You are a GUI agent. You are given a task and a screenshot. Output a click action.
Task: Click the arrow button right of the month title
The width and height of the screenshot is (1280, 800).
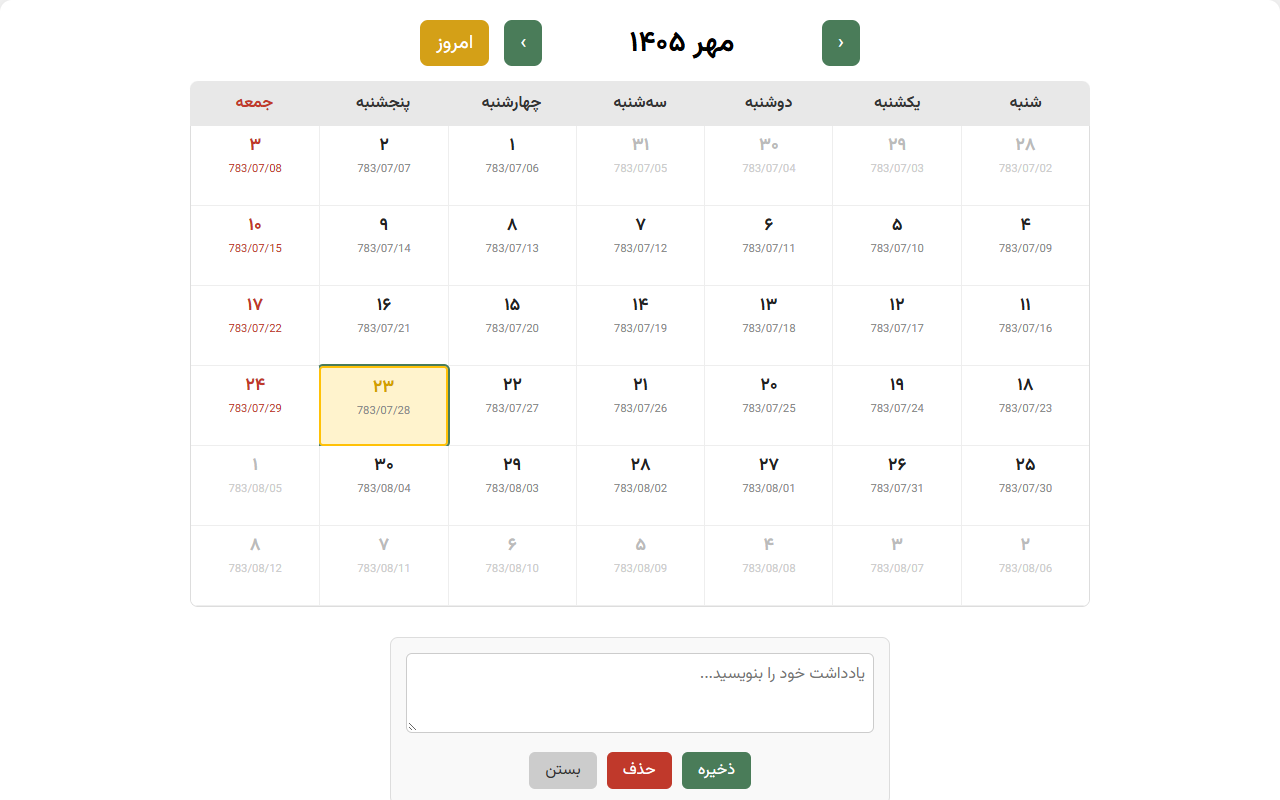pos(841,43)
